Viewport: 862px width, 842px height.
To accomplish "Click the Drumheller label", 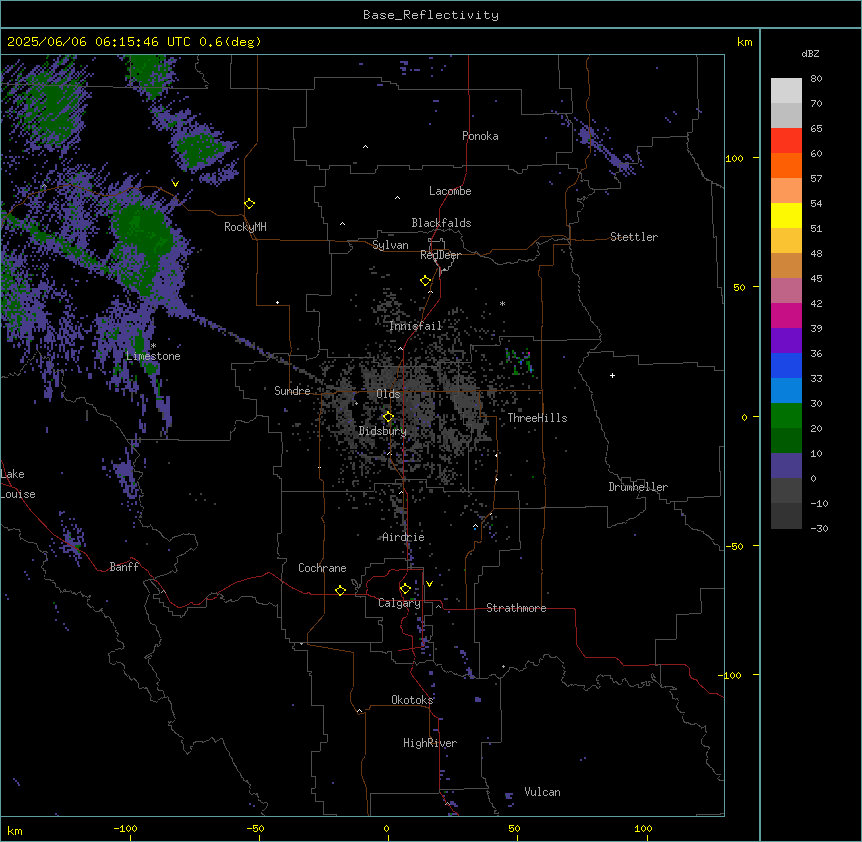I will pos(638,487).
